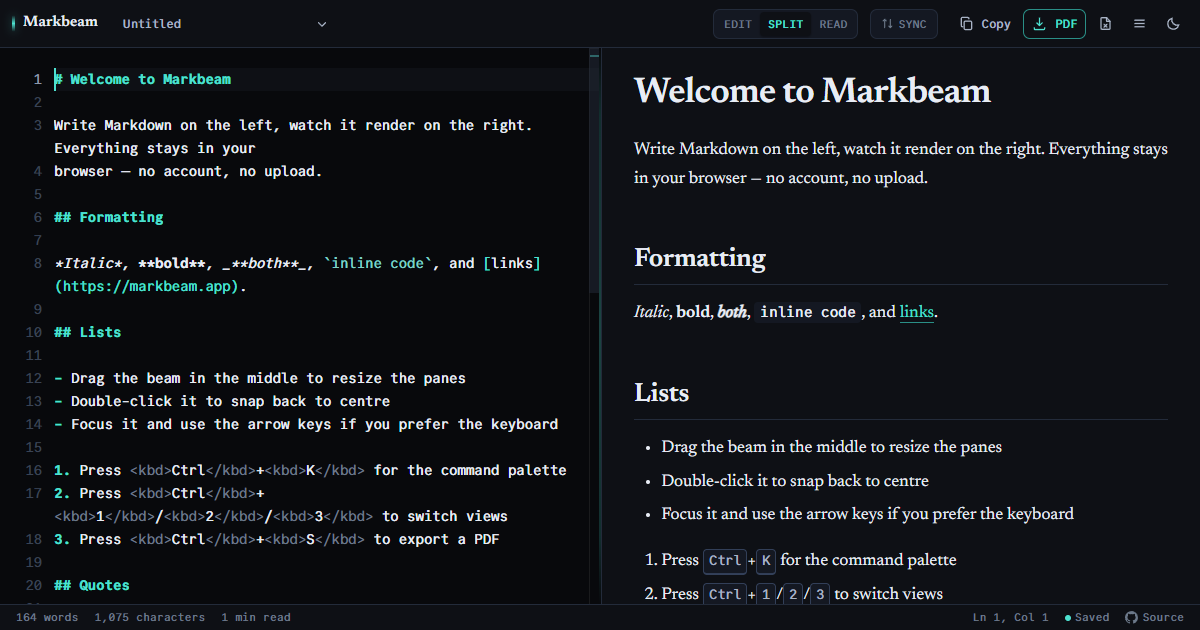Click the 164 words counter
Screen dimensions: 1200x630
pyautogui.click(x=47, y=618)
